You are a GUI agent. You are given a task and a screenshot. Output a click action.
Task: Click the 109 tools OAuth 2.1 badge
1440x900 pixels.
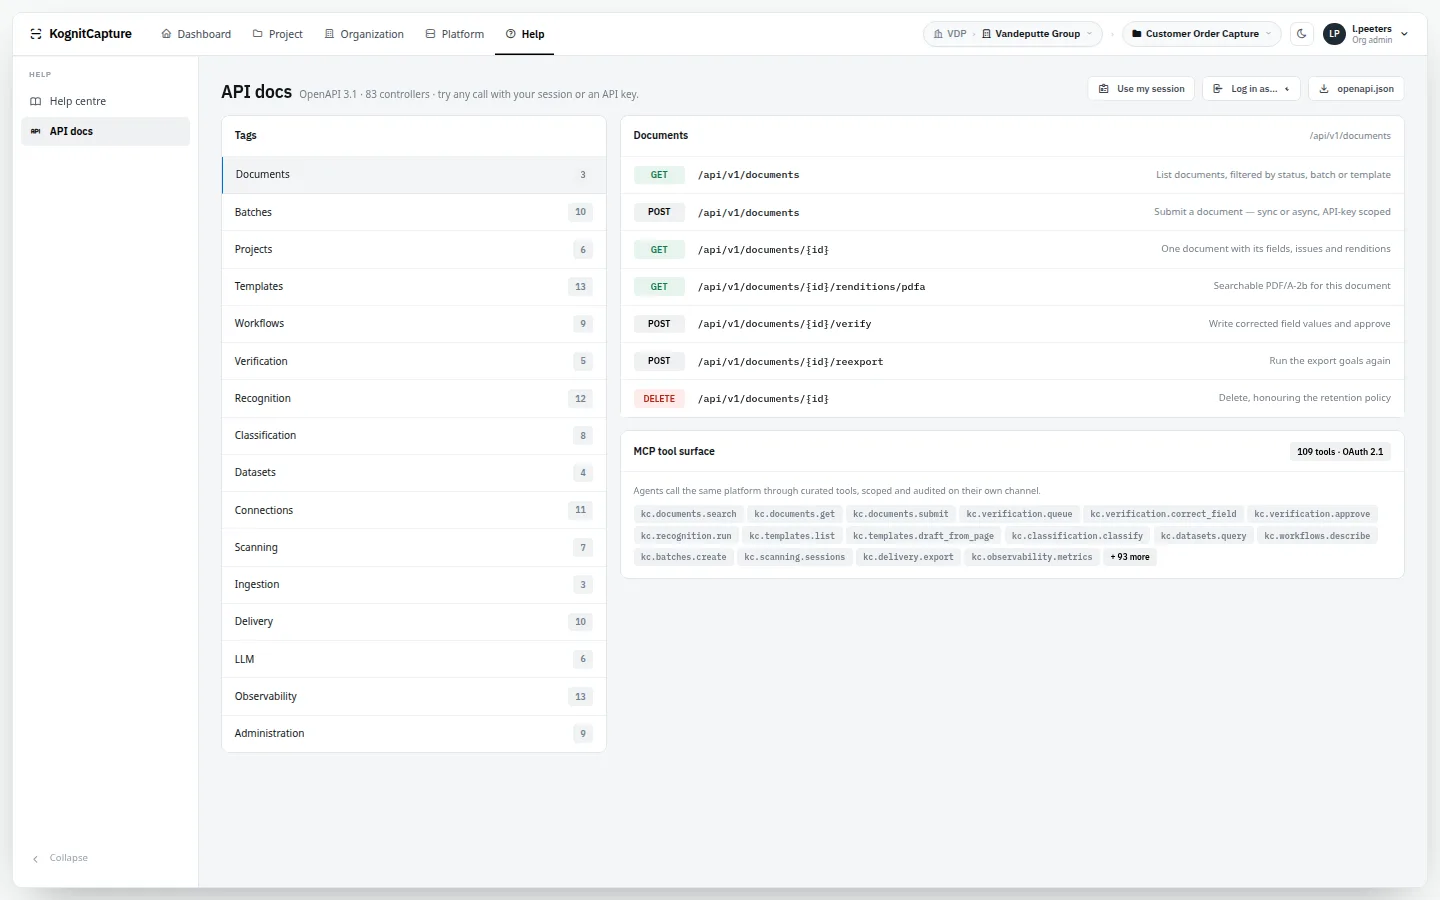[1340, 452]
